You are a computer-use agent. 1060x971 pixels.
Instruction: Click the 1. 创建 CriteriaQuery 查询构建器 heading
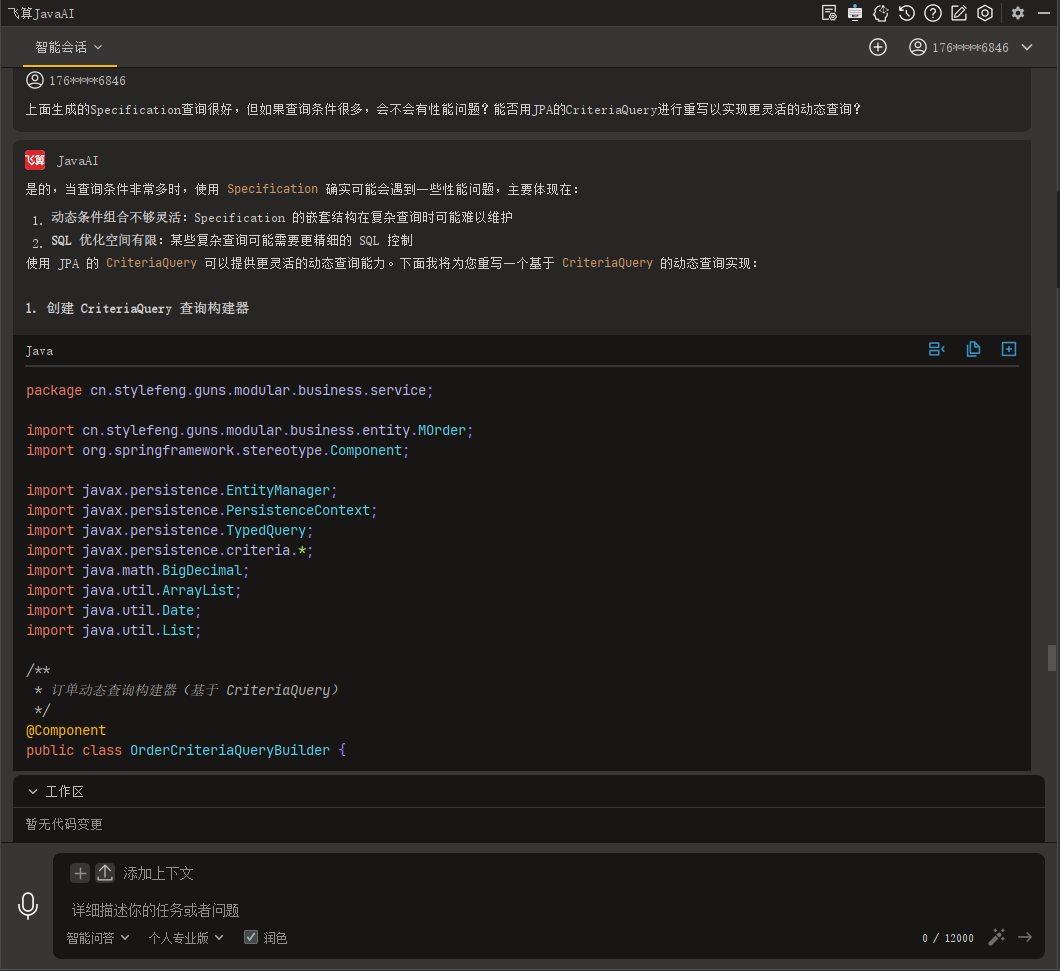[x=137, y=308]
